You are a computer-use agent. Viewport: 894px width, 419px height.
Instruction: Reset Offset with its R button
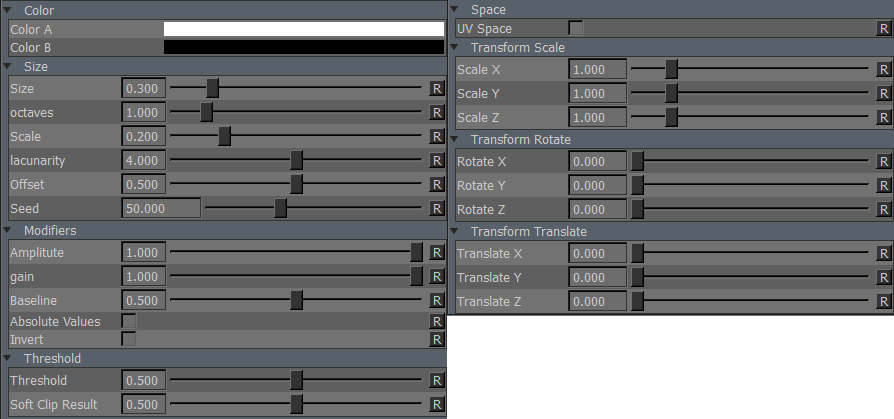click(437, 184)
